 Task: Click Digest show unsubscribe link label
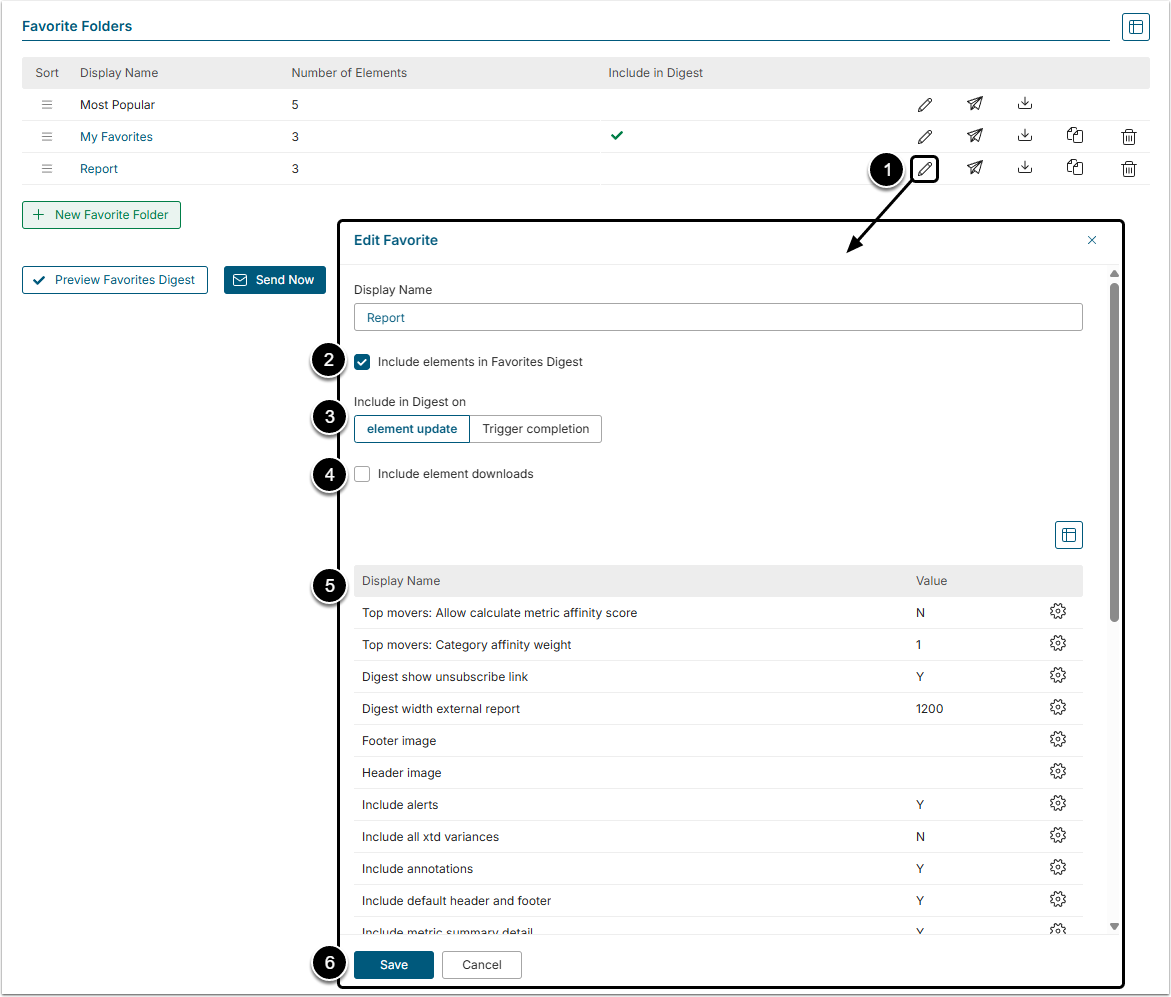(x=444, y=677)
